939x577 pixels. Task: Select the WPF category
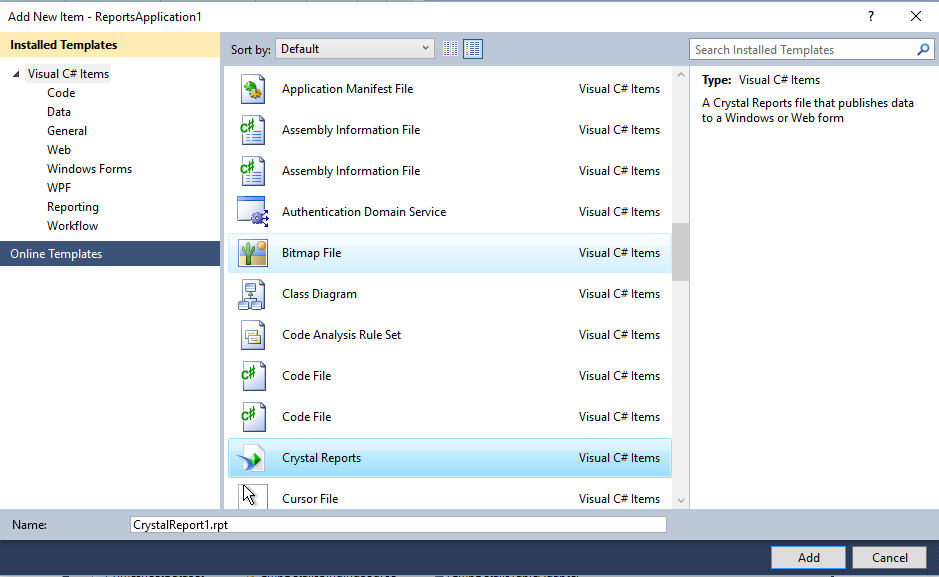tap(59, 188)
